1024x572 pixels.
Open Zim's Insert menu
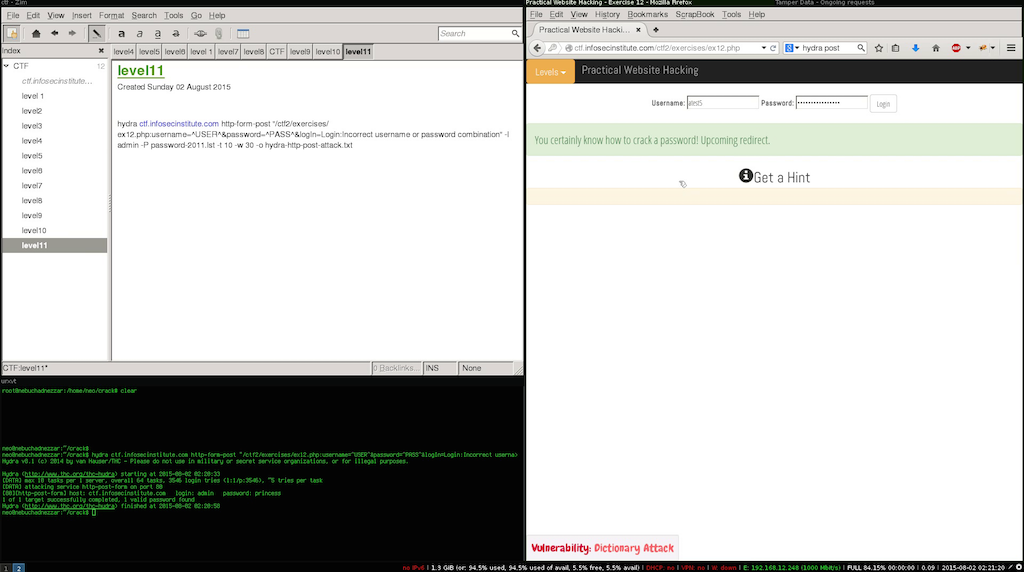[x=82, y=15]
